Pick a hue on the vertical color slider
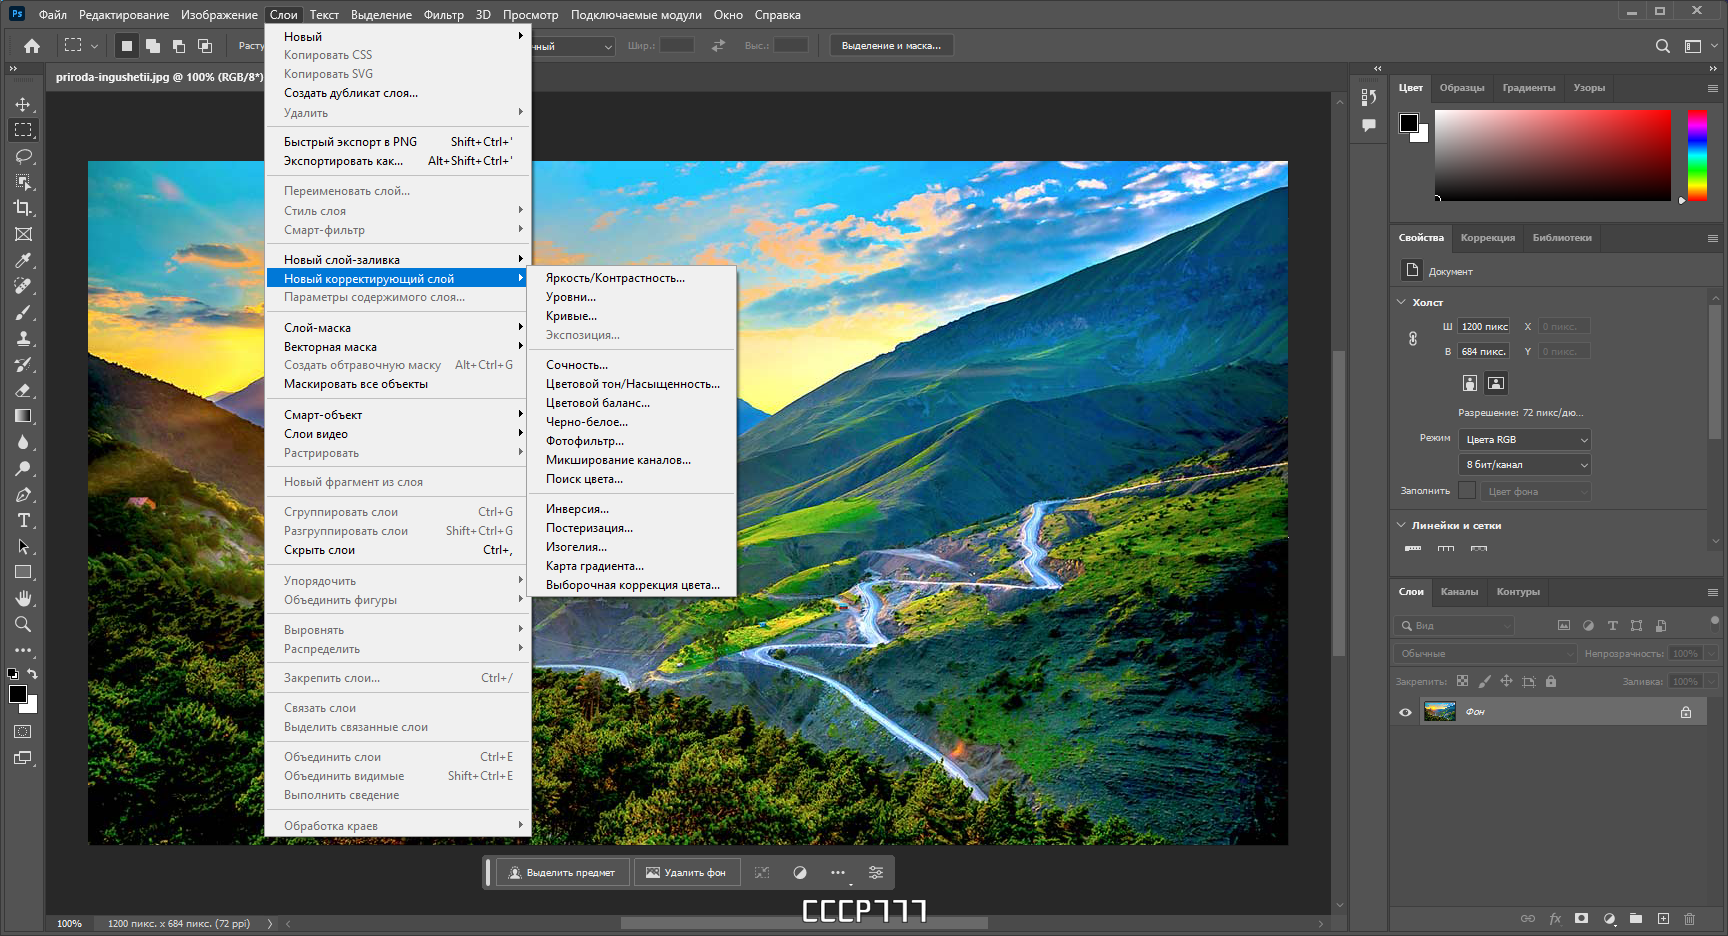This screenshot has width=1728, height=936. click(x=1697, y=155)
